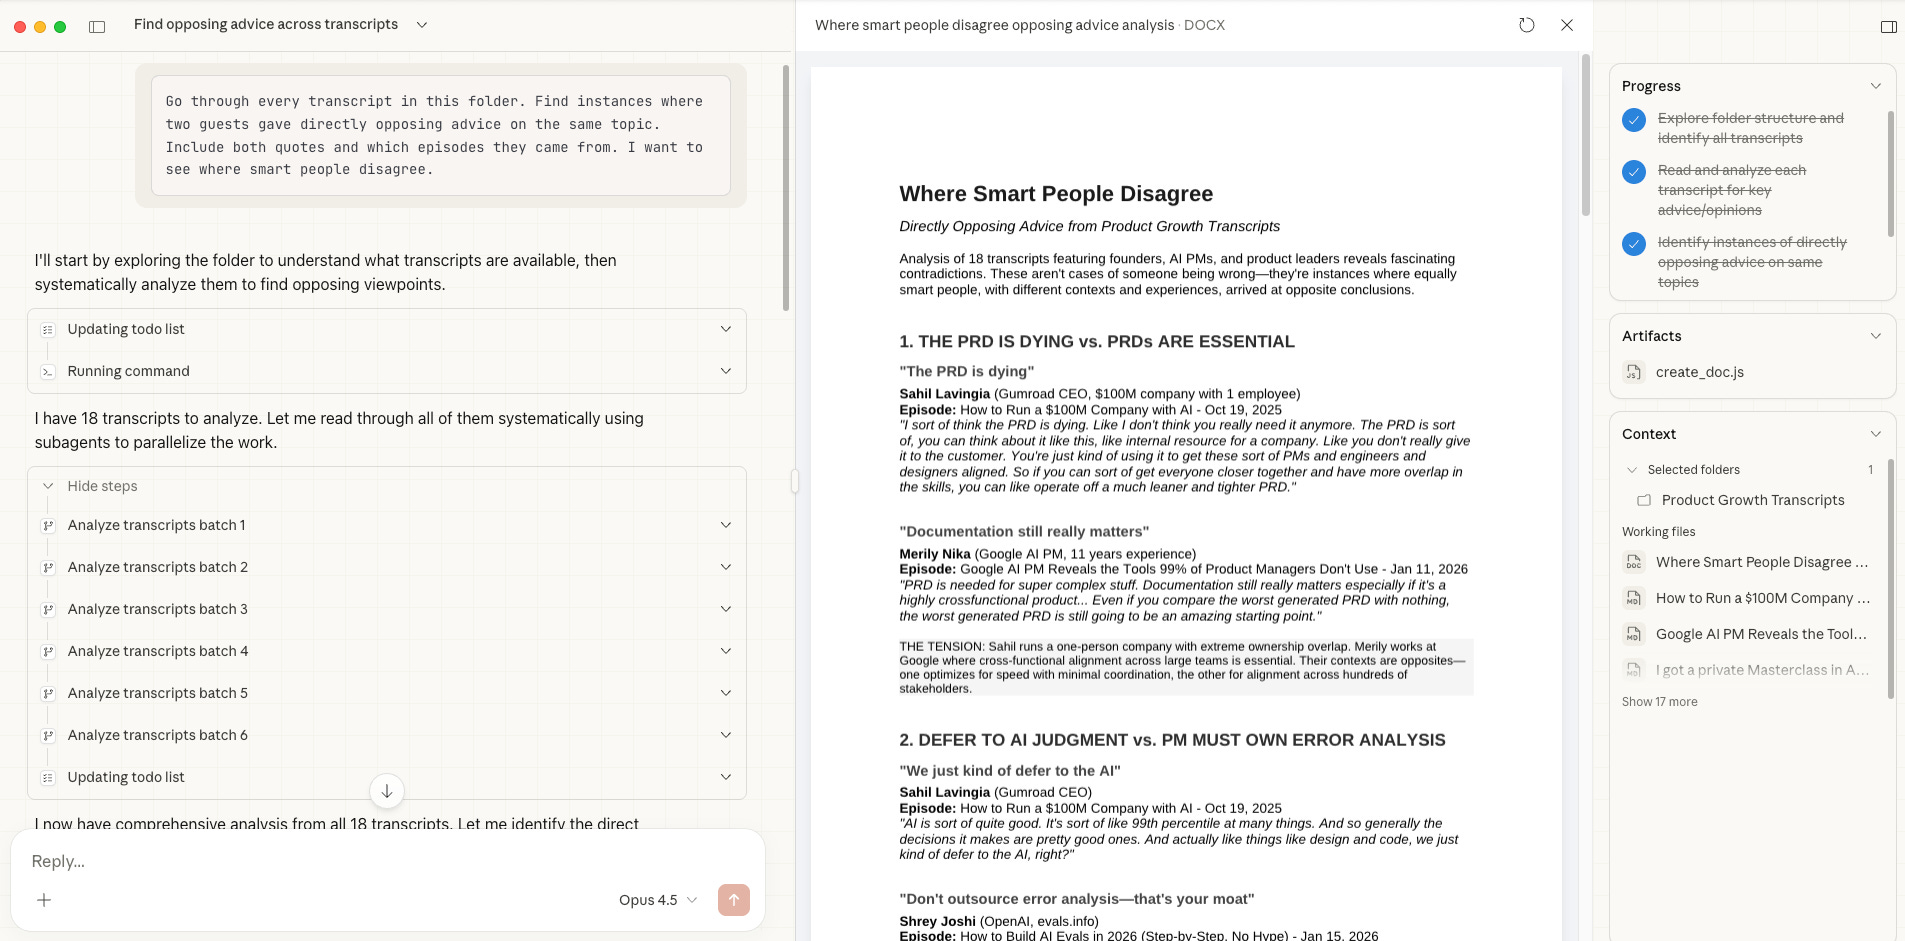Image resolution: width=1905 pixels, height=941 pixels.
Task: Click the Working files label
Action: [1658, 532]
